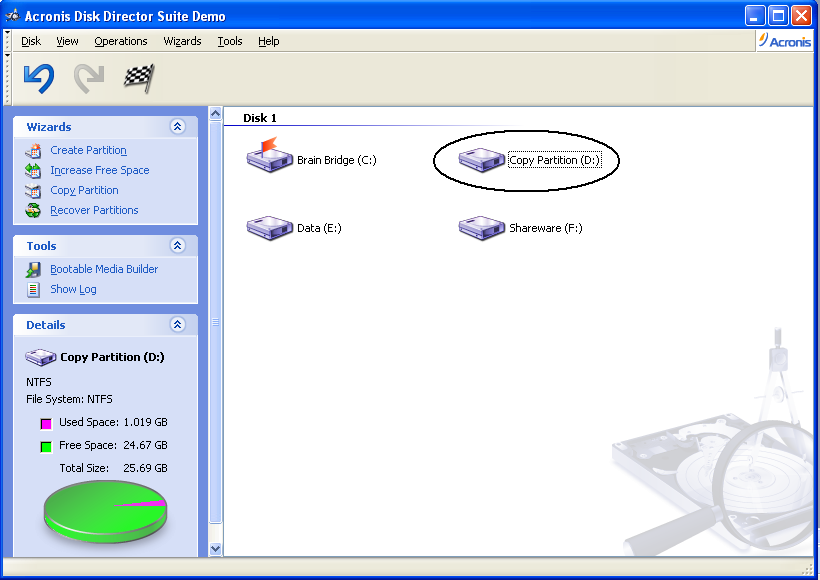Click the Used Space 1.019 GB value
Viewport: 820px width, 580px height.
click(145, 422)
